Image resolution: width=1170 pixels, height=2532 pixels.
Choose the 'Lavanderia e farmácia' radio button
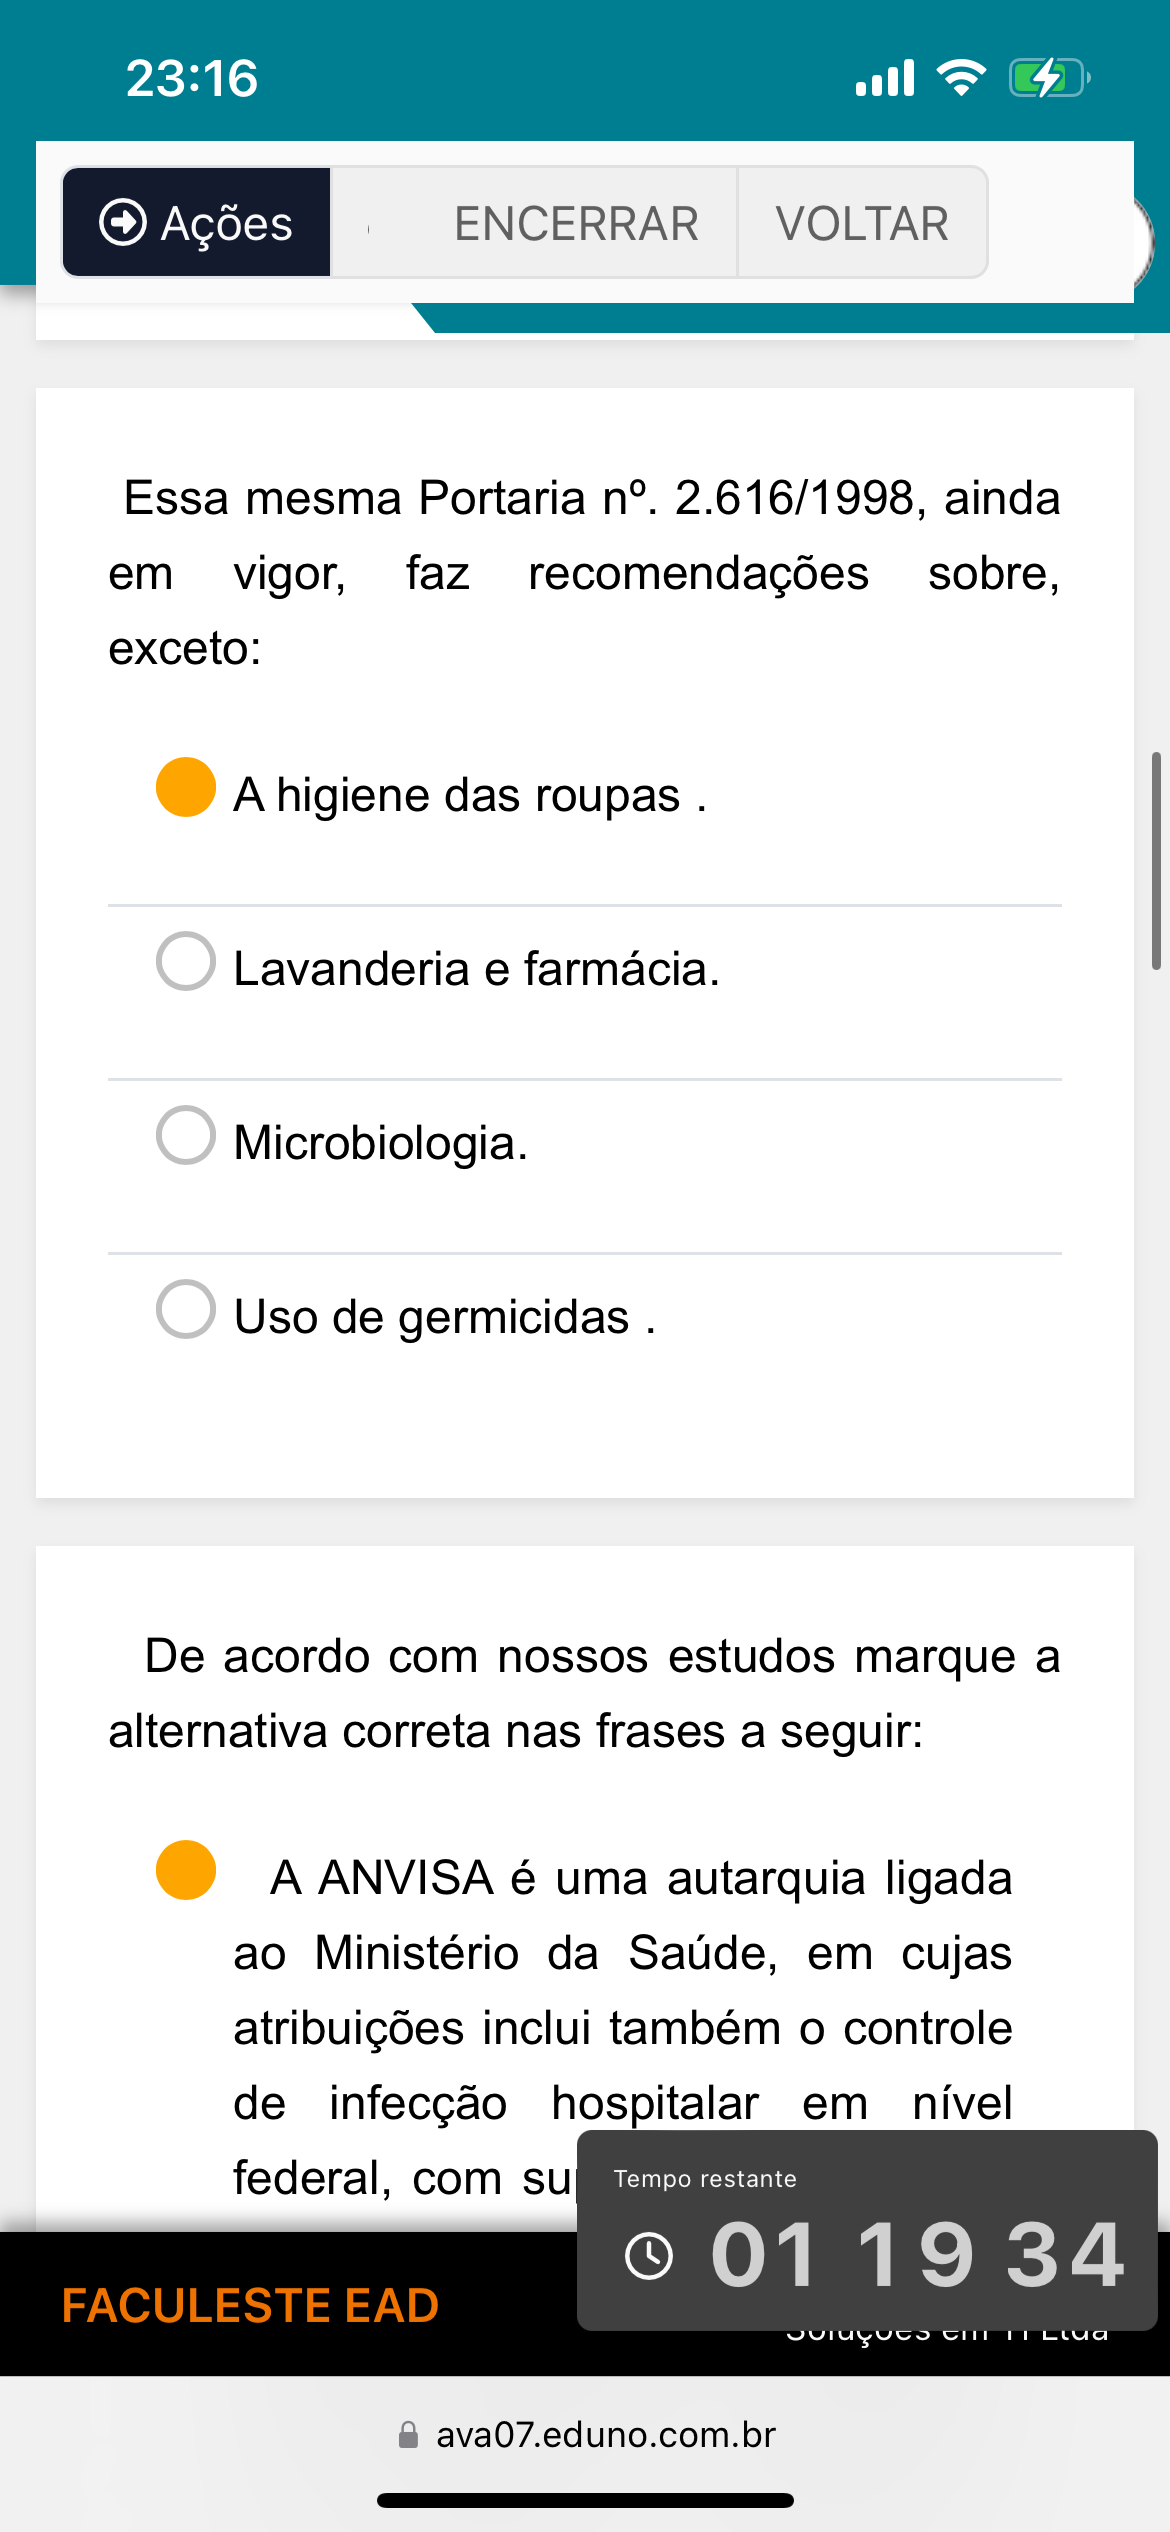point(186,962)
